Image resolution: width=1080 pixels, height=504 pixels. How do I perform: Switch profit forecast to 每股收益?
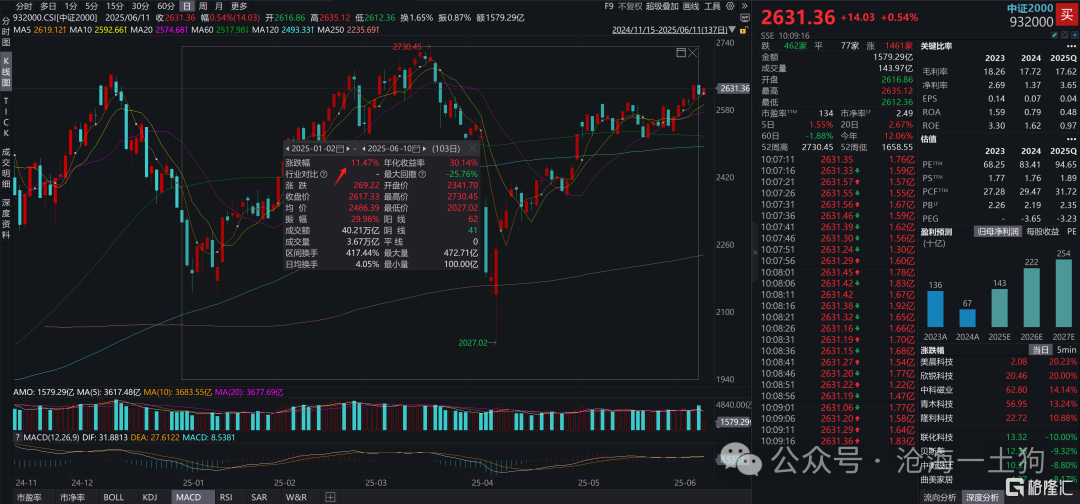[1042, 231]
